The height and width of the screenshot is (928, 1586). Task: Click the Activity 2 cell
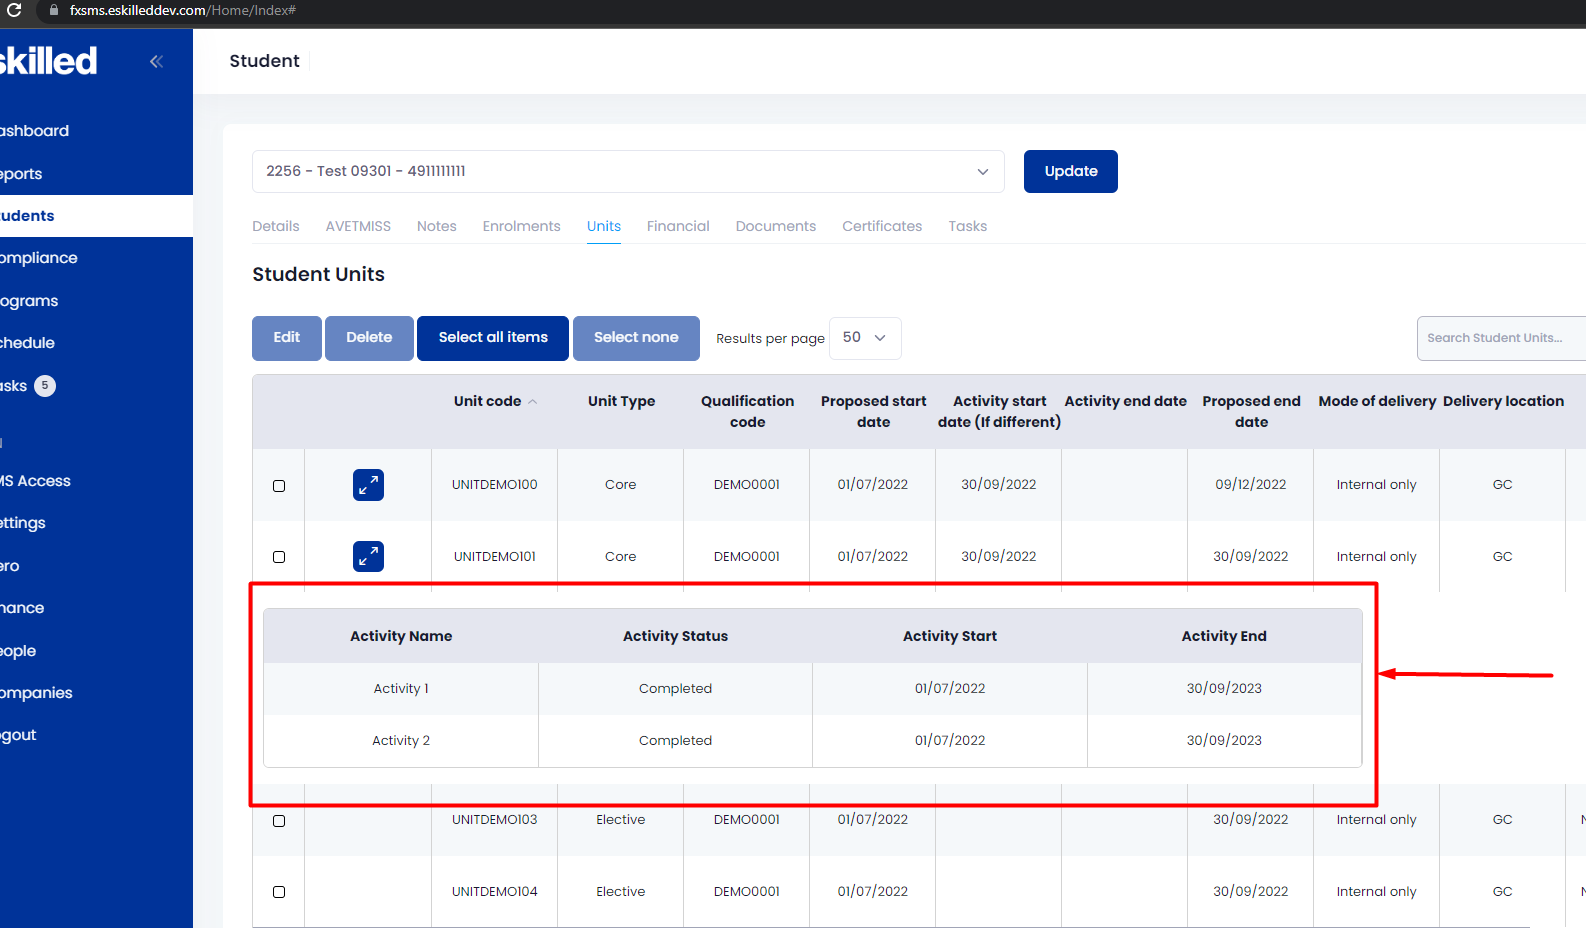[401, 741]
